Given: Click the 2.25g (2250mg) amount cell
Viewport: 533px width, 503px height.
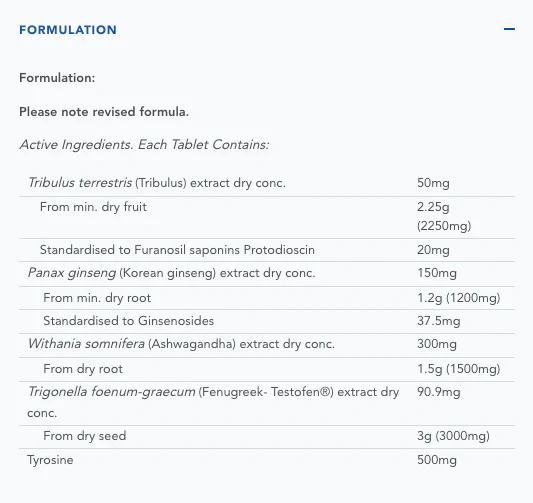Looking at the screenshot, I should tap(444, 216).
